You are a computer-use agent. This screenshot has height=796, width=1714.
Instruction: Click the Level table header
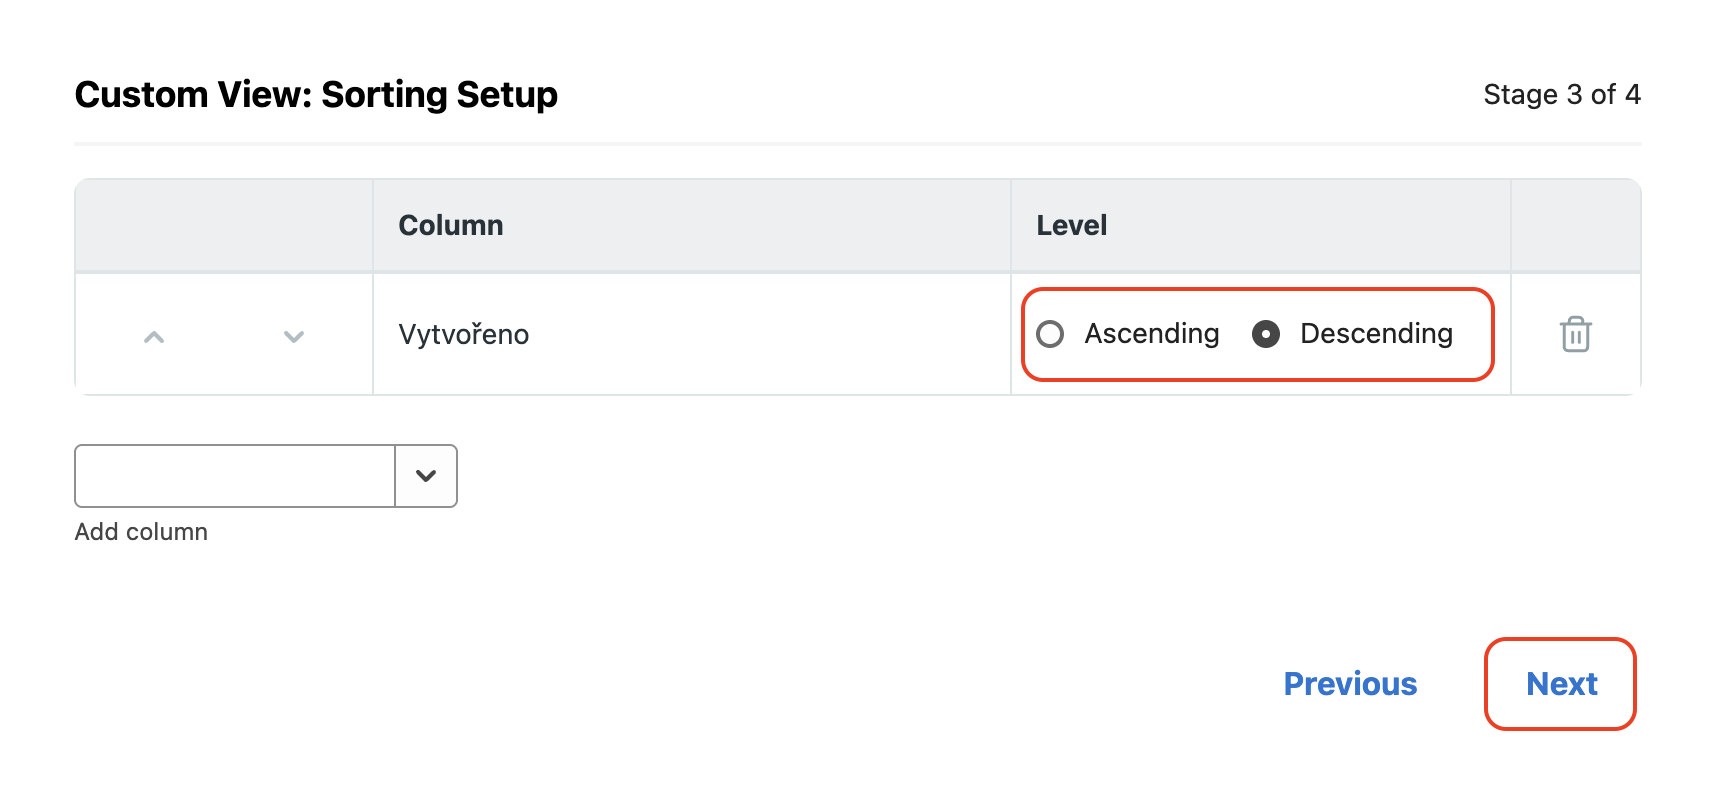1071,226
